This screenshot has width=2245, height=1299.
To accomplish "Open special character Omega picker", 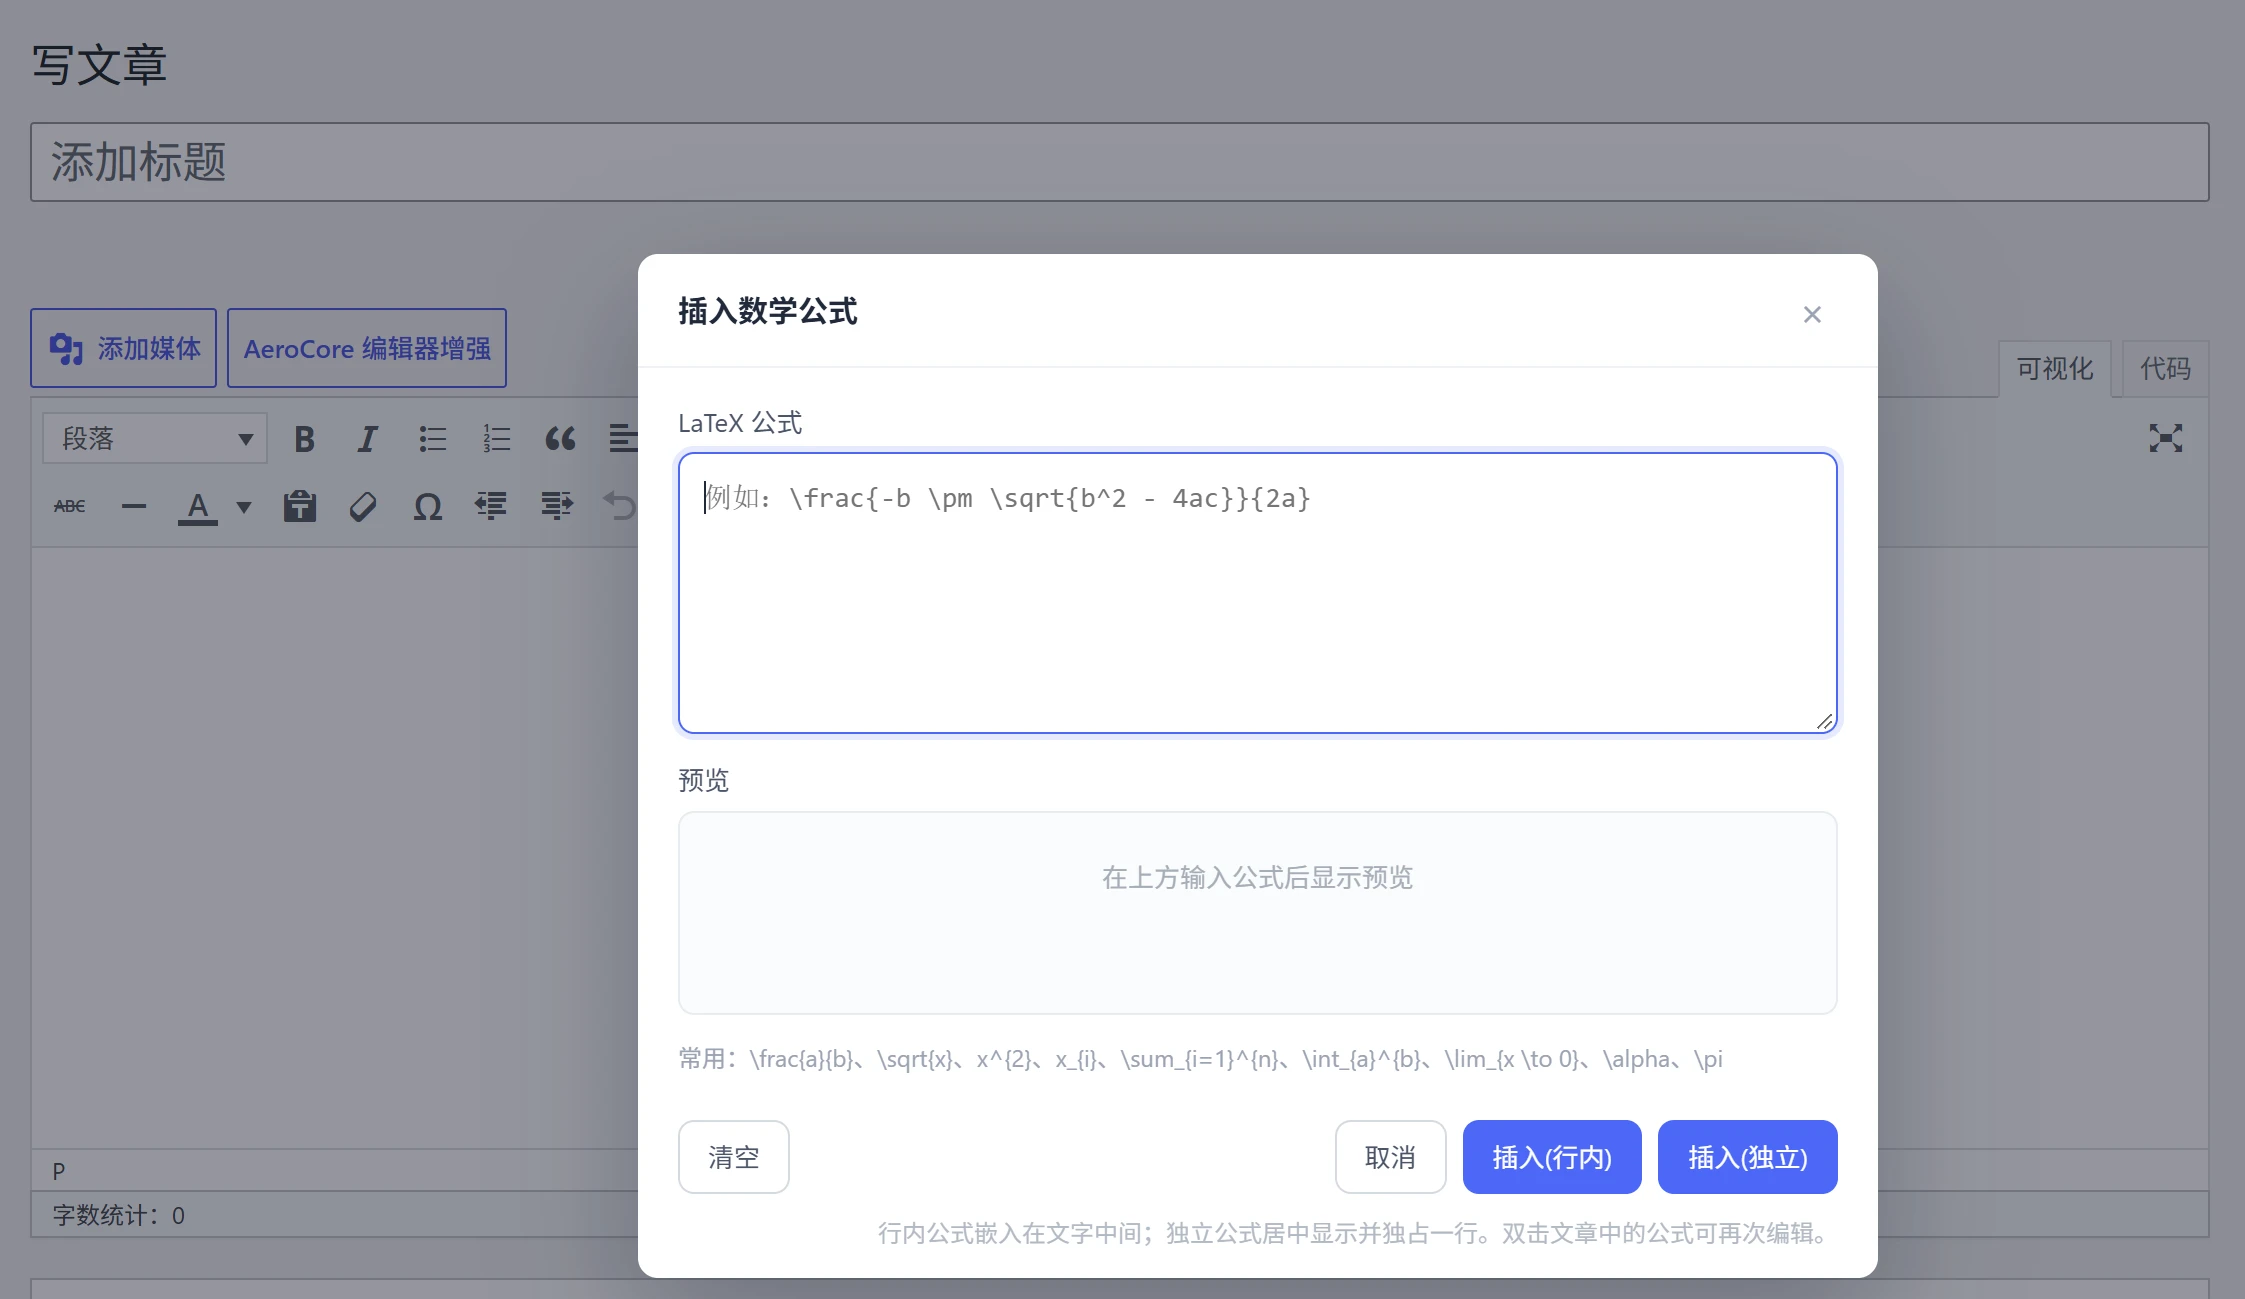I will (428, 507).
